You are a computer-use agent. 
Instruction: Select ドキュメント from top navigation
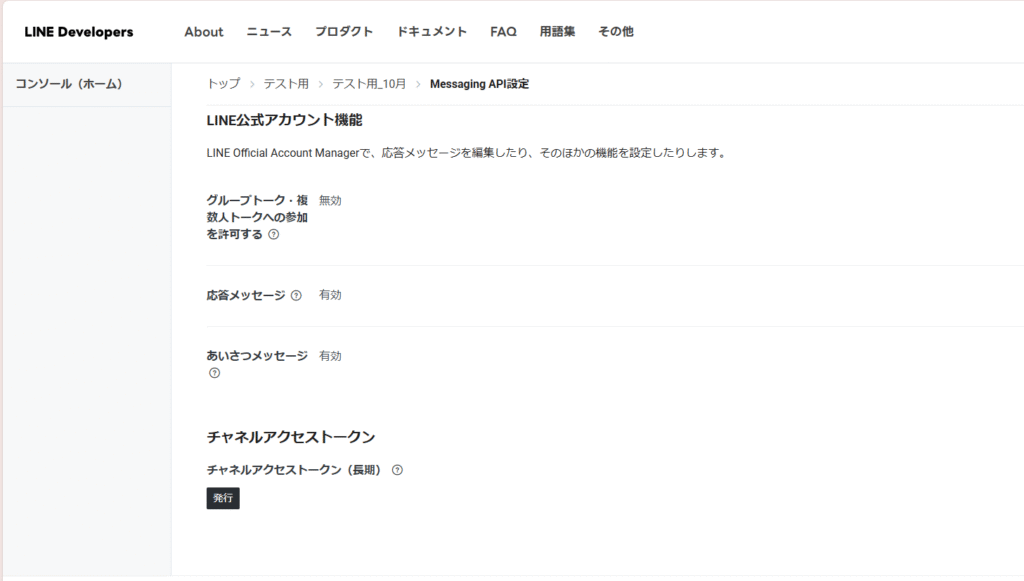(x=432, y=32)
